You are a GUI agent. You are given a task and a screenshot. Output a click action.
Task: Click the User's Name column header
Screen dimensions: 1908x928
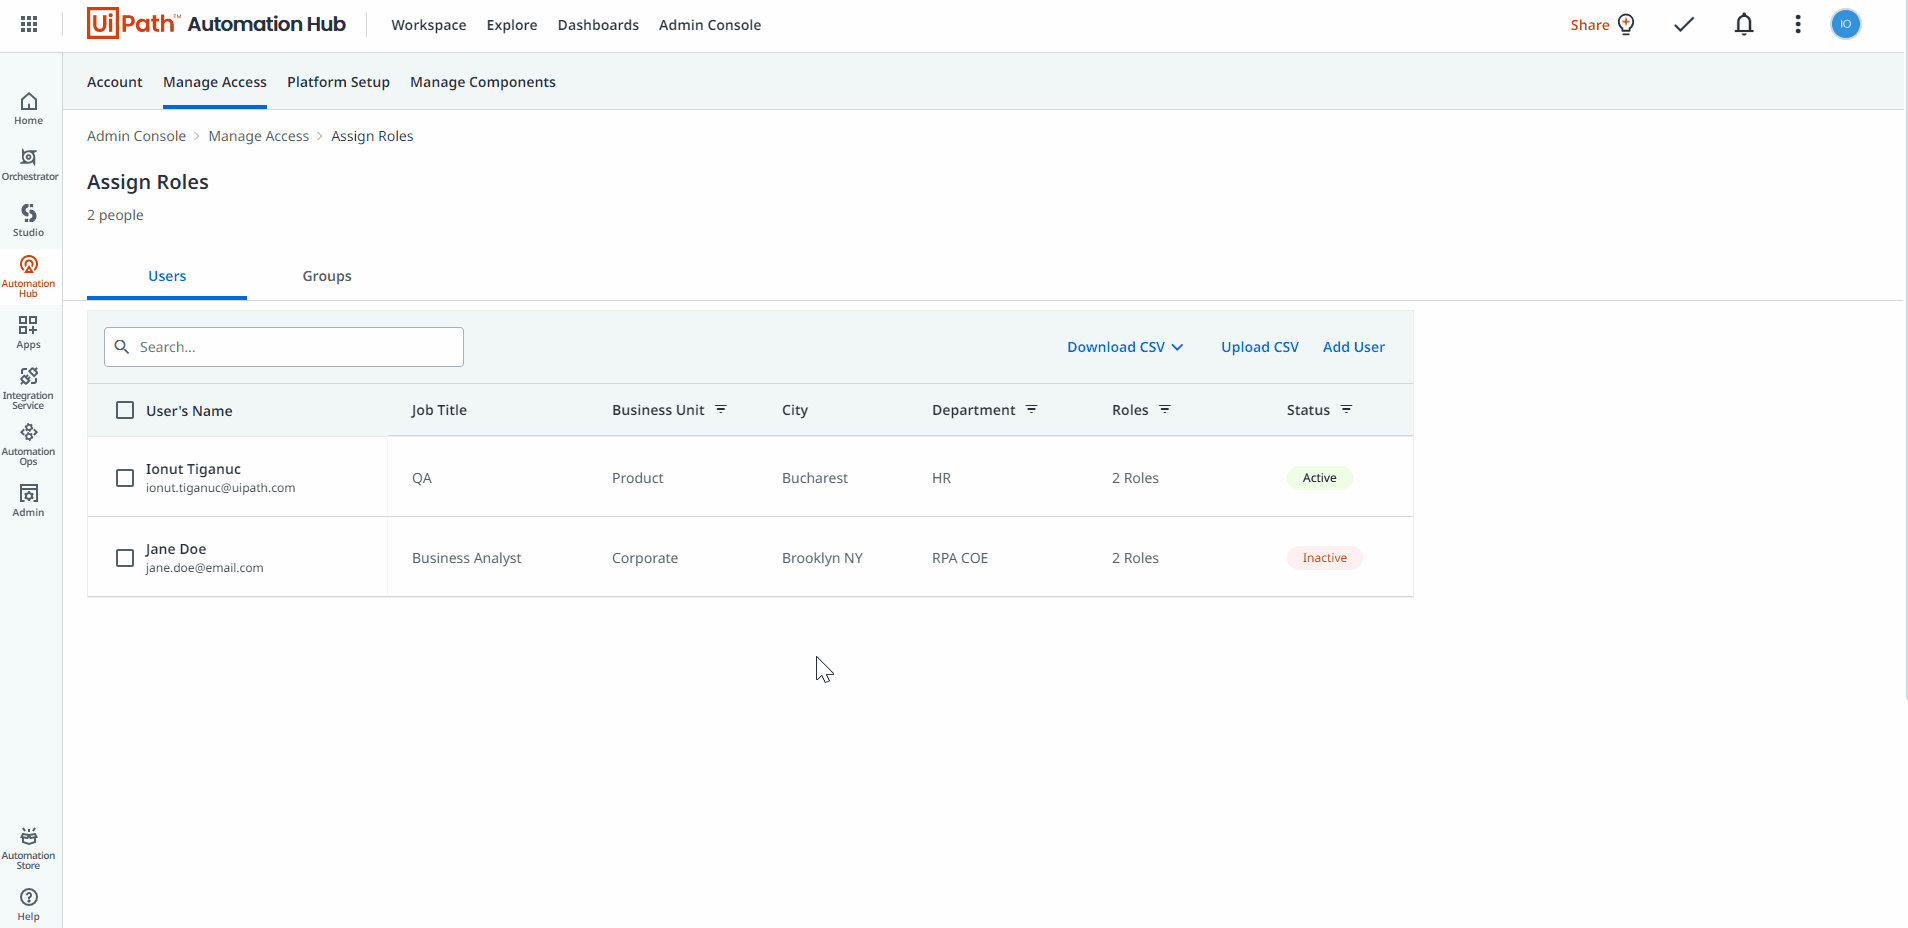pos(189,411)
